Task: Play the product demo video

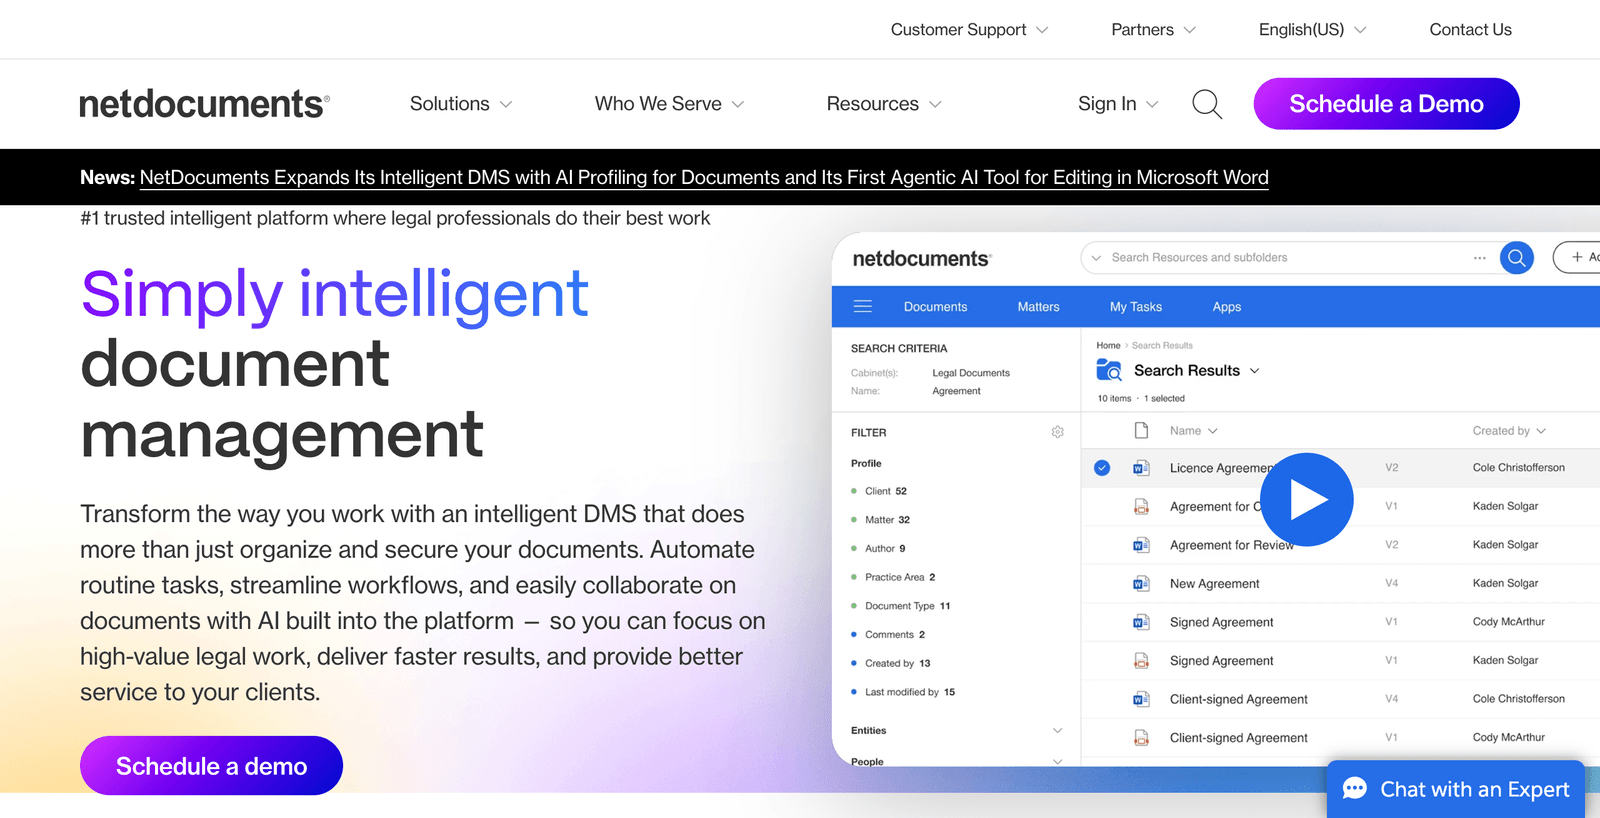Action: tap(1306, 499)
